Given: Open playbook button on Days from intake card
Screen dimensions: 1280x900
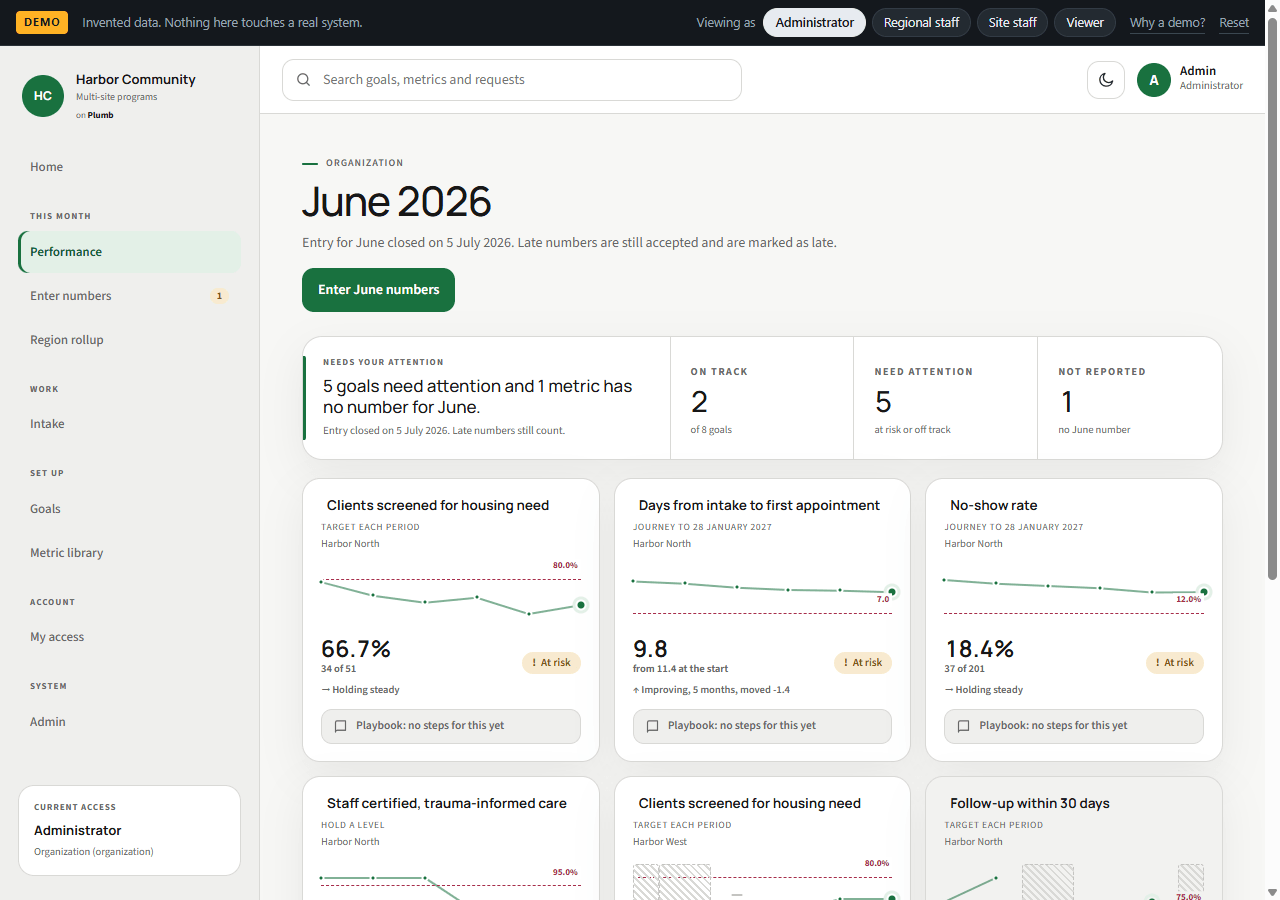Looking at the screenshot, I should (762, 726).
